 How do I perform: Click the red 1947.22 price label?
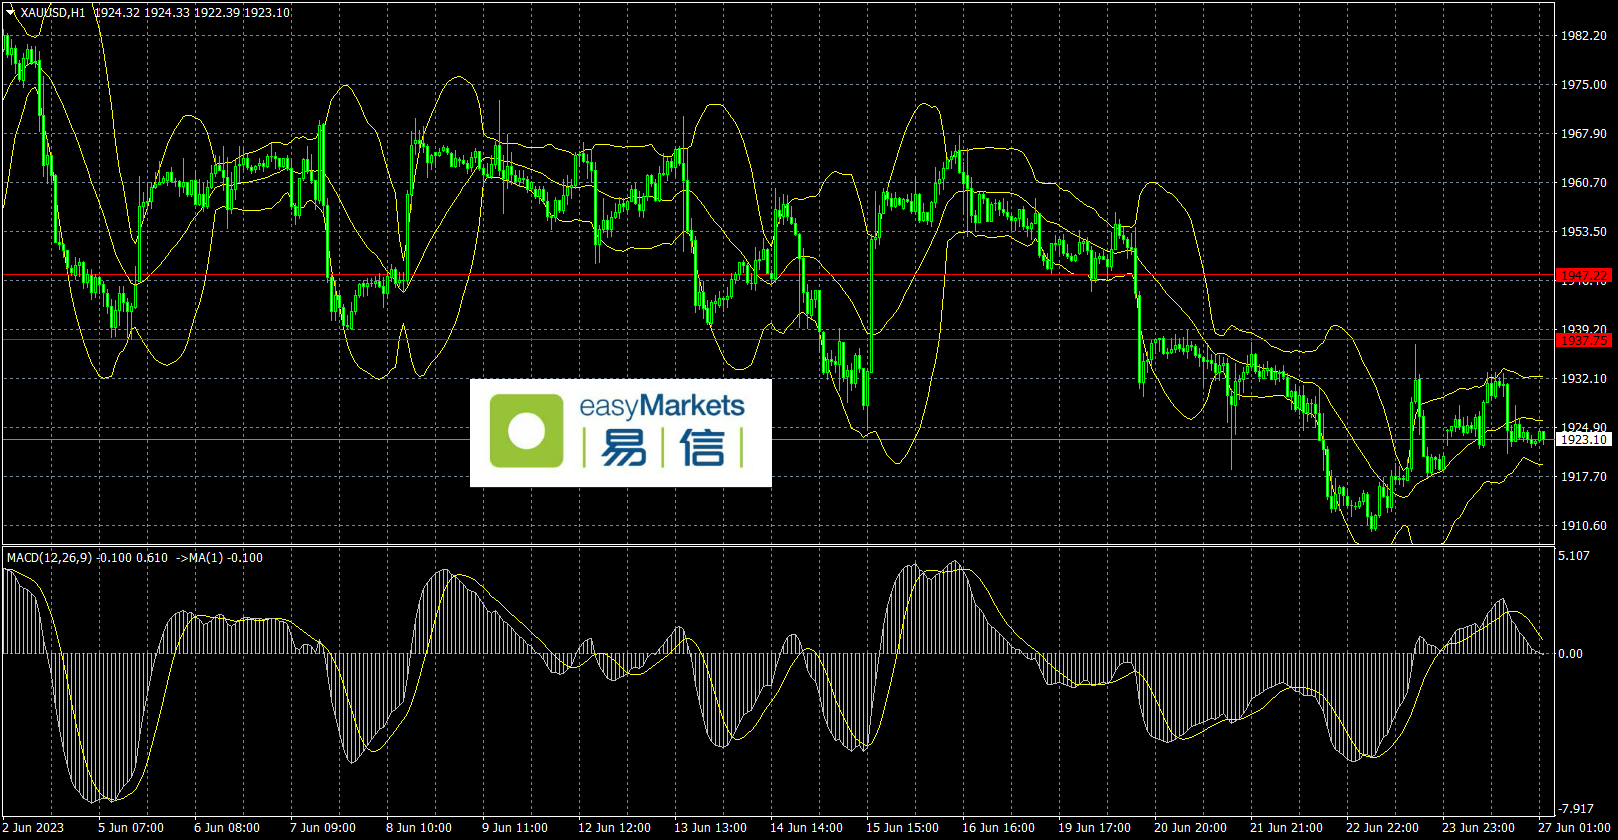click(1585, 275)
